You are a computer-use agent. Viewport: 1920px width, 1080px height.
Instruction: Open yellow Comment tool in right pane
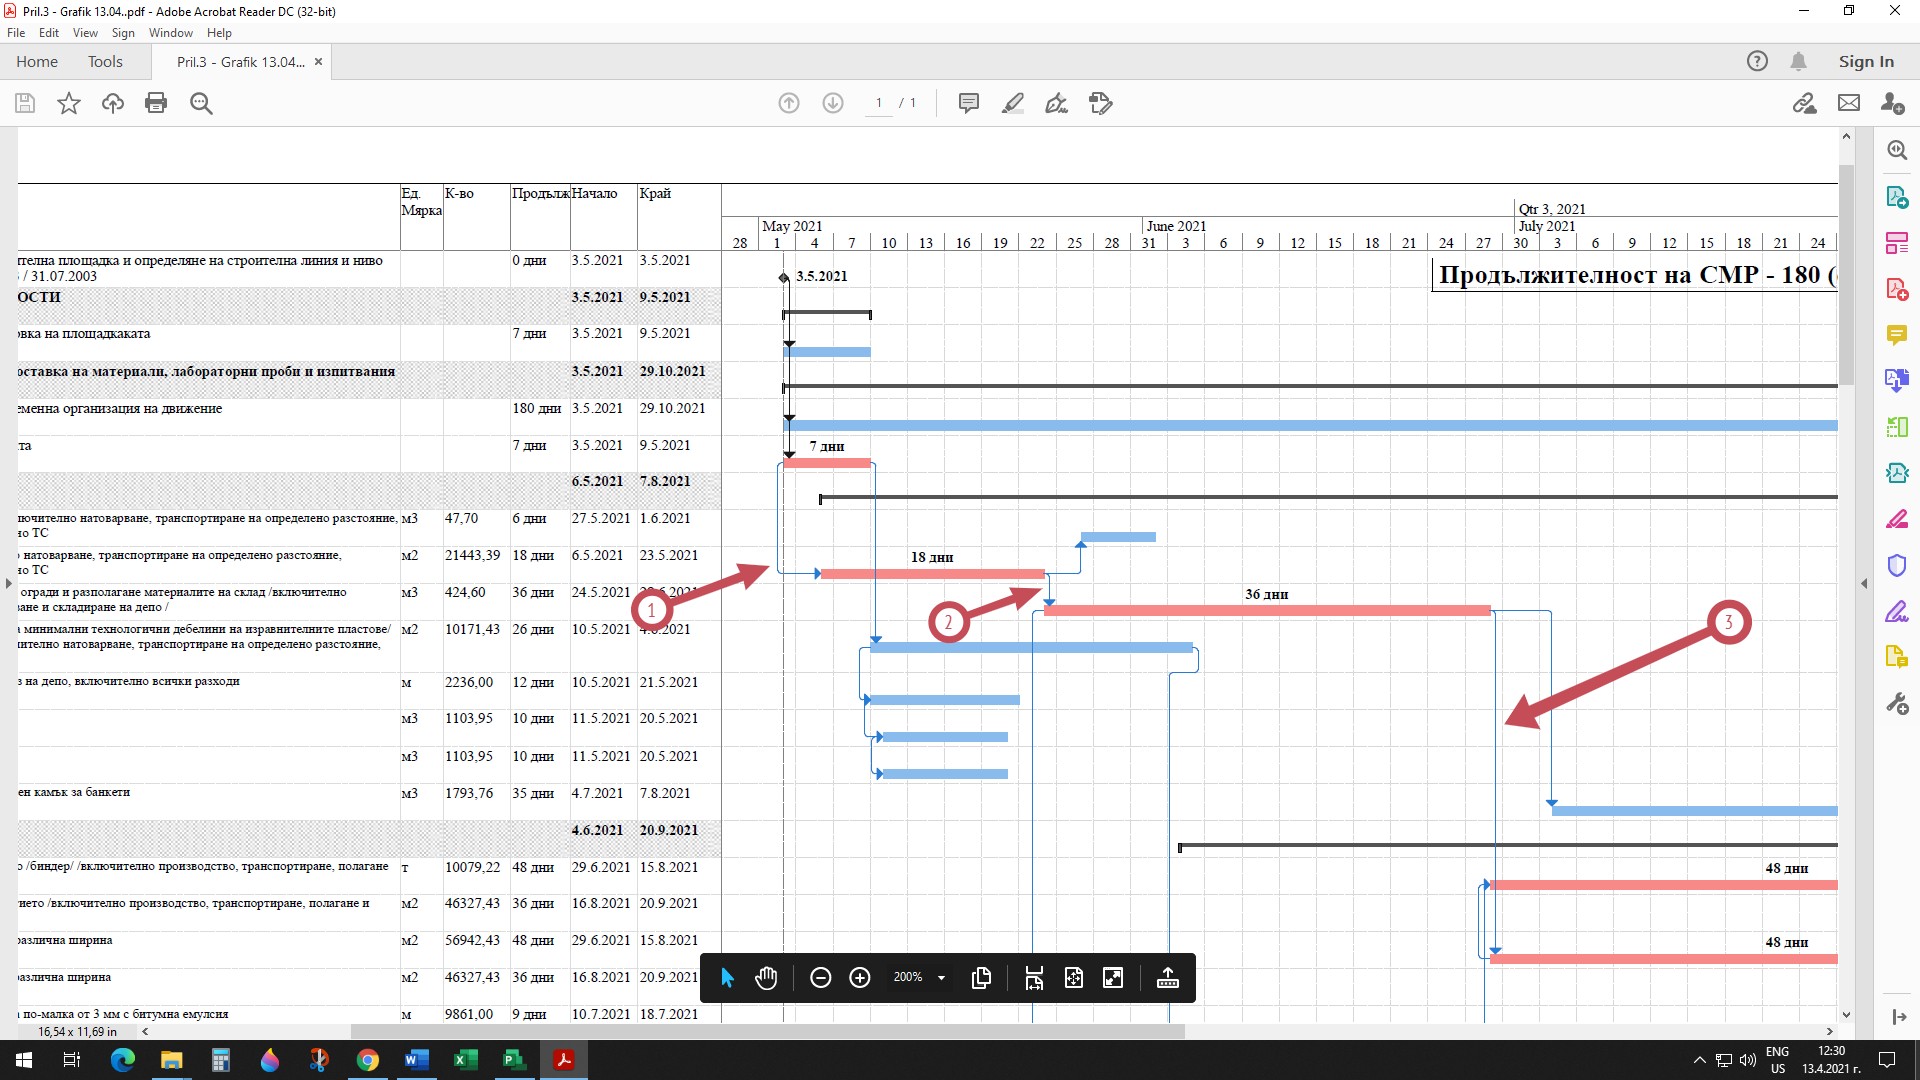point(1897,334)
